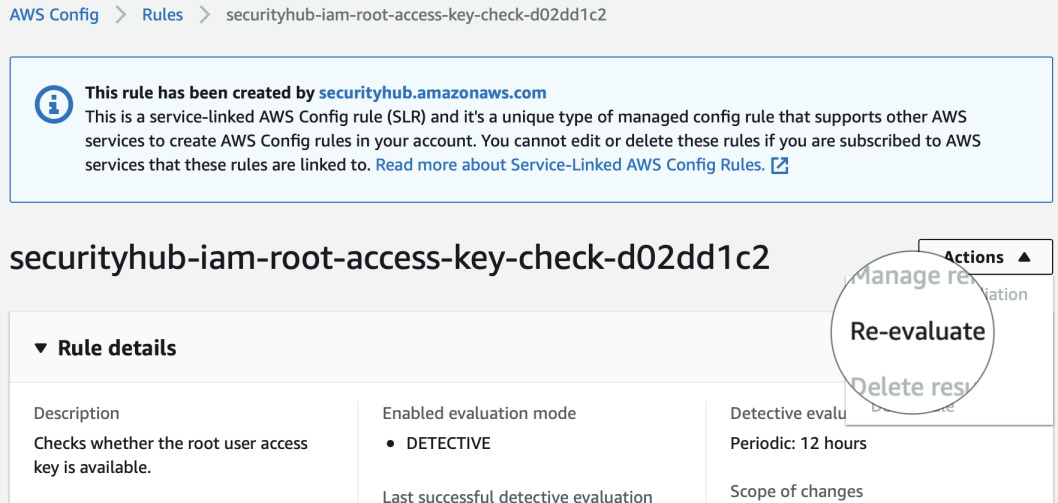Screen dimensions: 1058x503
Task: Navigate to Rules in the breadcrumb
Action: coord(162,16)
